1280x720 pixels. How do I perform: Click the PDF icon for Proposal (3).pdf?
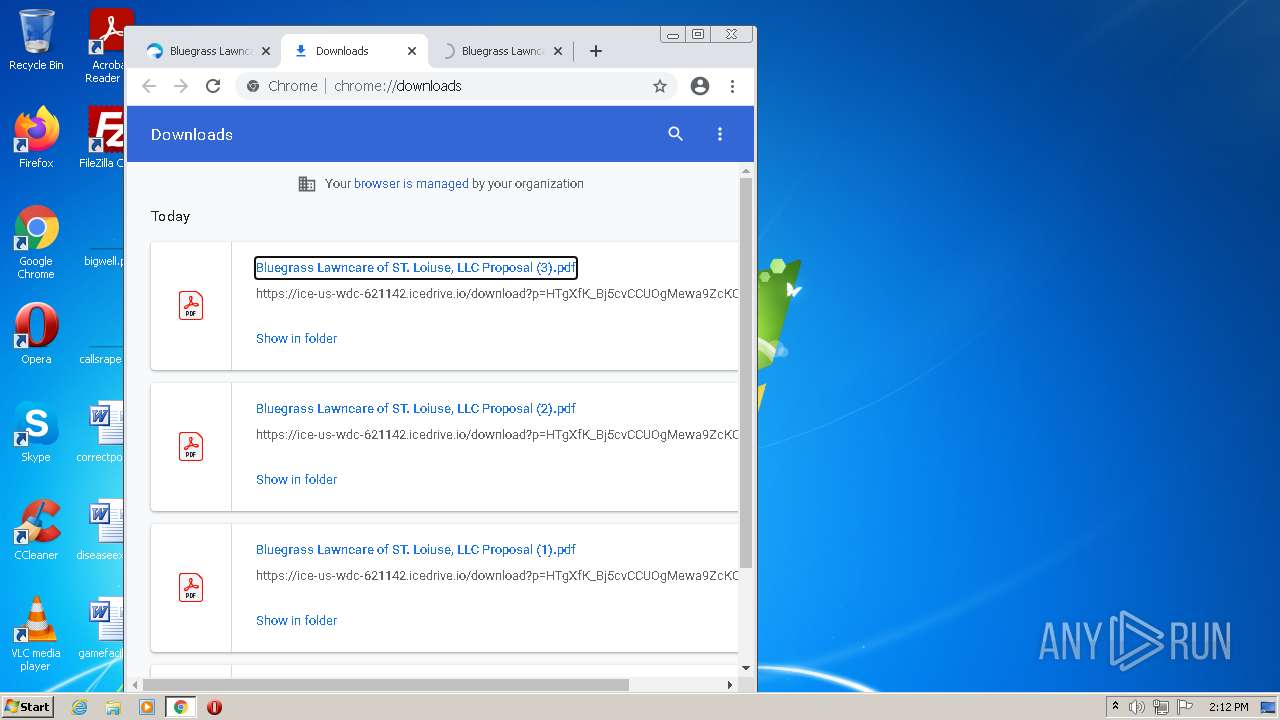tap(191, 305)
